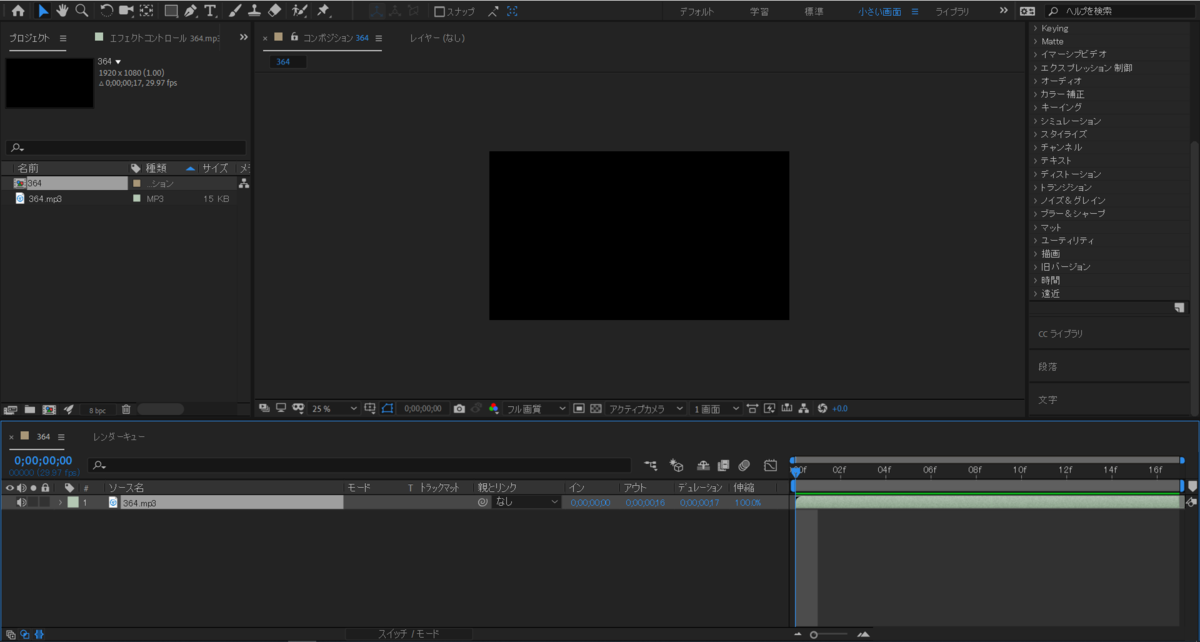Viewport: 1200px width, 642px height.
Task: Select the Rotation tool
Action: 106,11
